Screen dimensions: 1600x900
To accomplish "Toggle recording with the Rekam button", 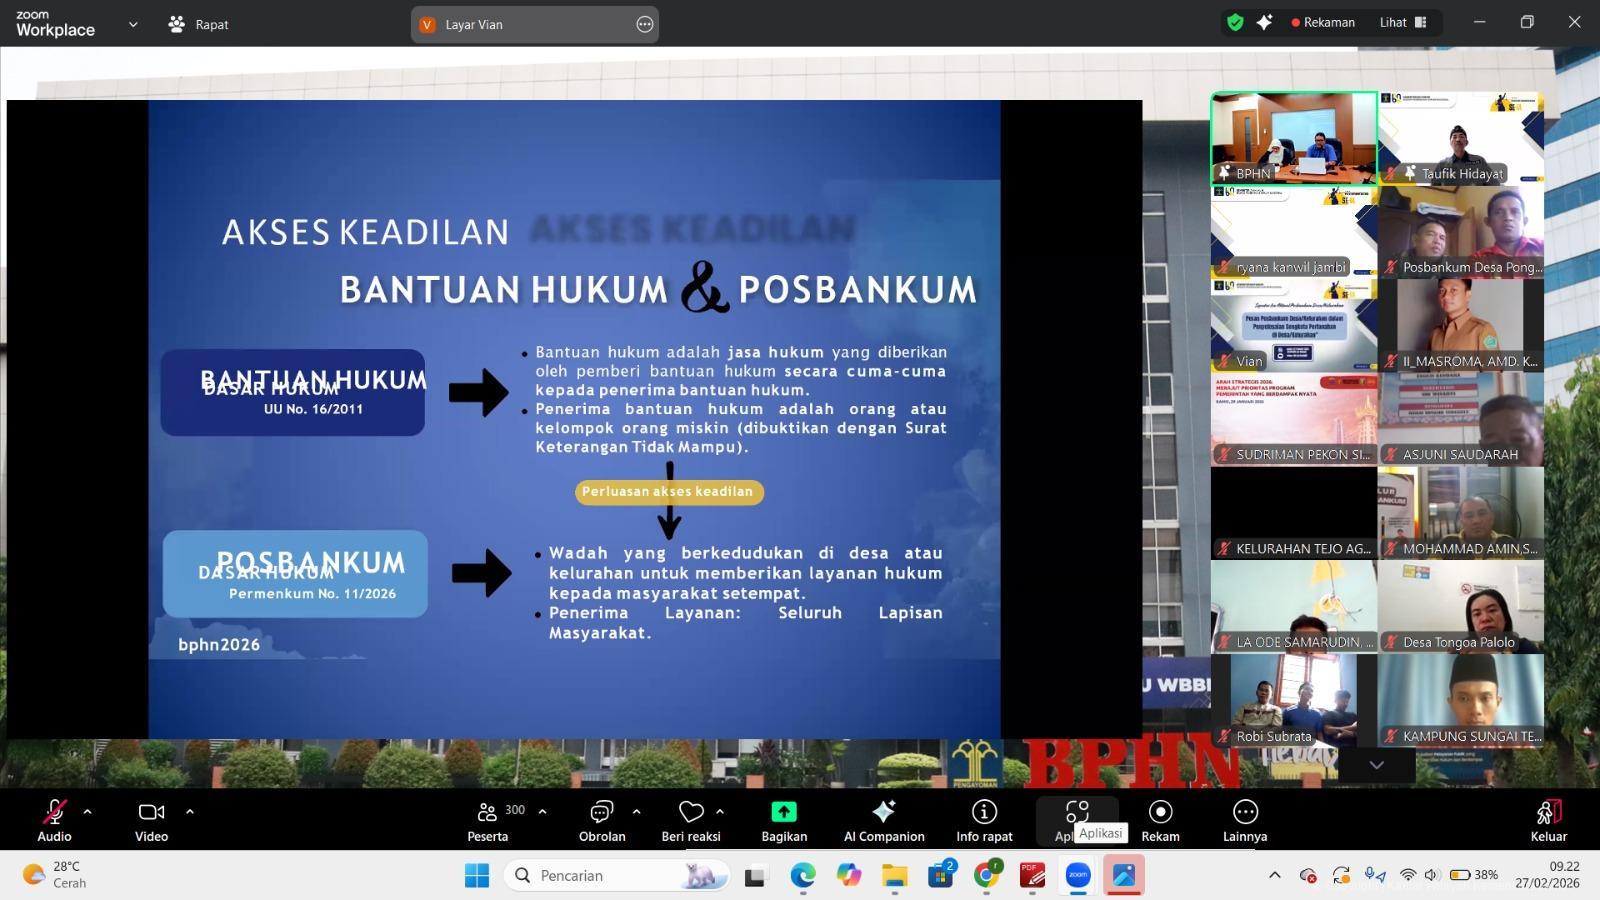I will [x=1160, y=820].
